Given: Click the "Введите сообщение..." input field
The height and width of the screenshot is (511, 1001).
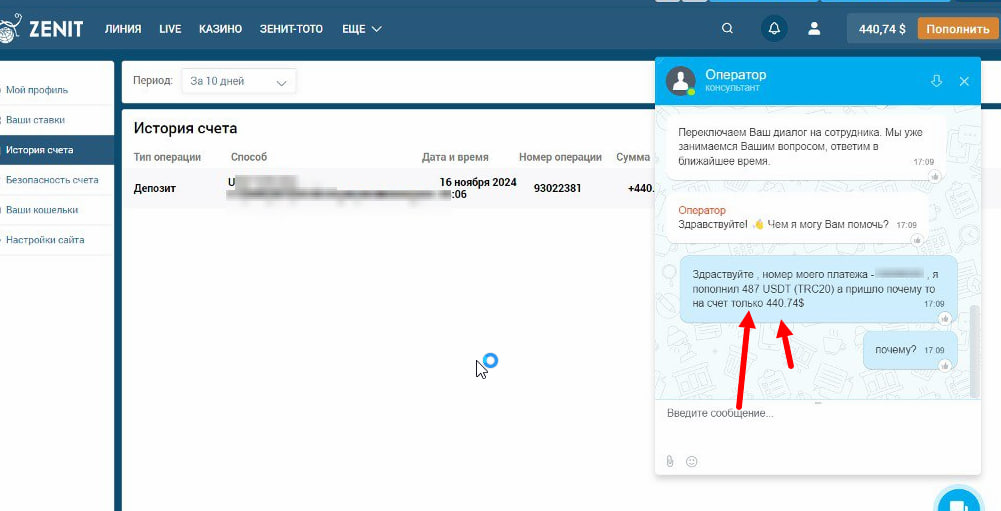Looking at the screenshot, I should (817, 422).
